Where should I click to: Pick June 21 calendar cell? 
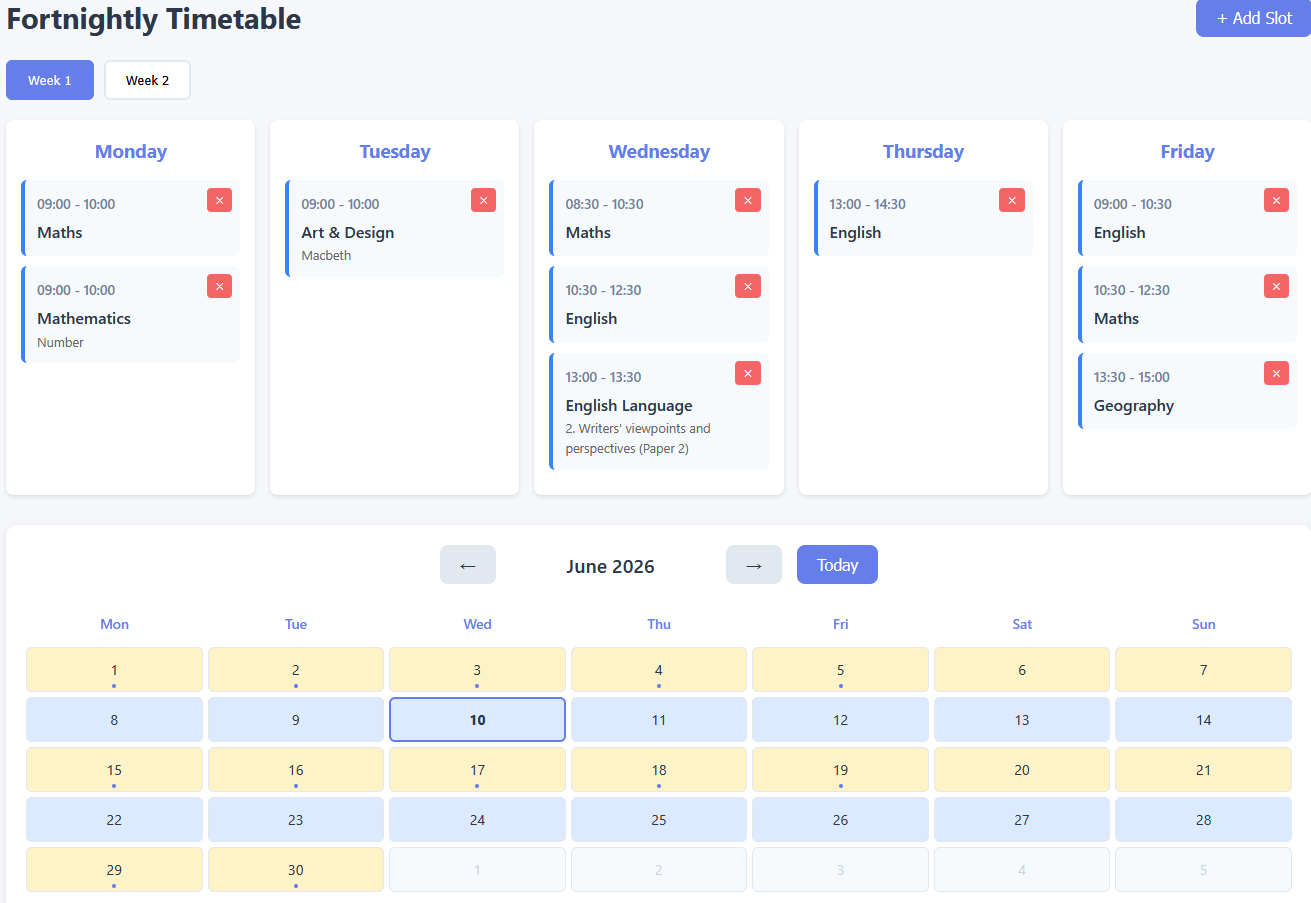[x=1203, y=770]
